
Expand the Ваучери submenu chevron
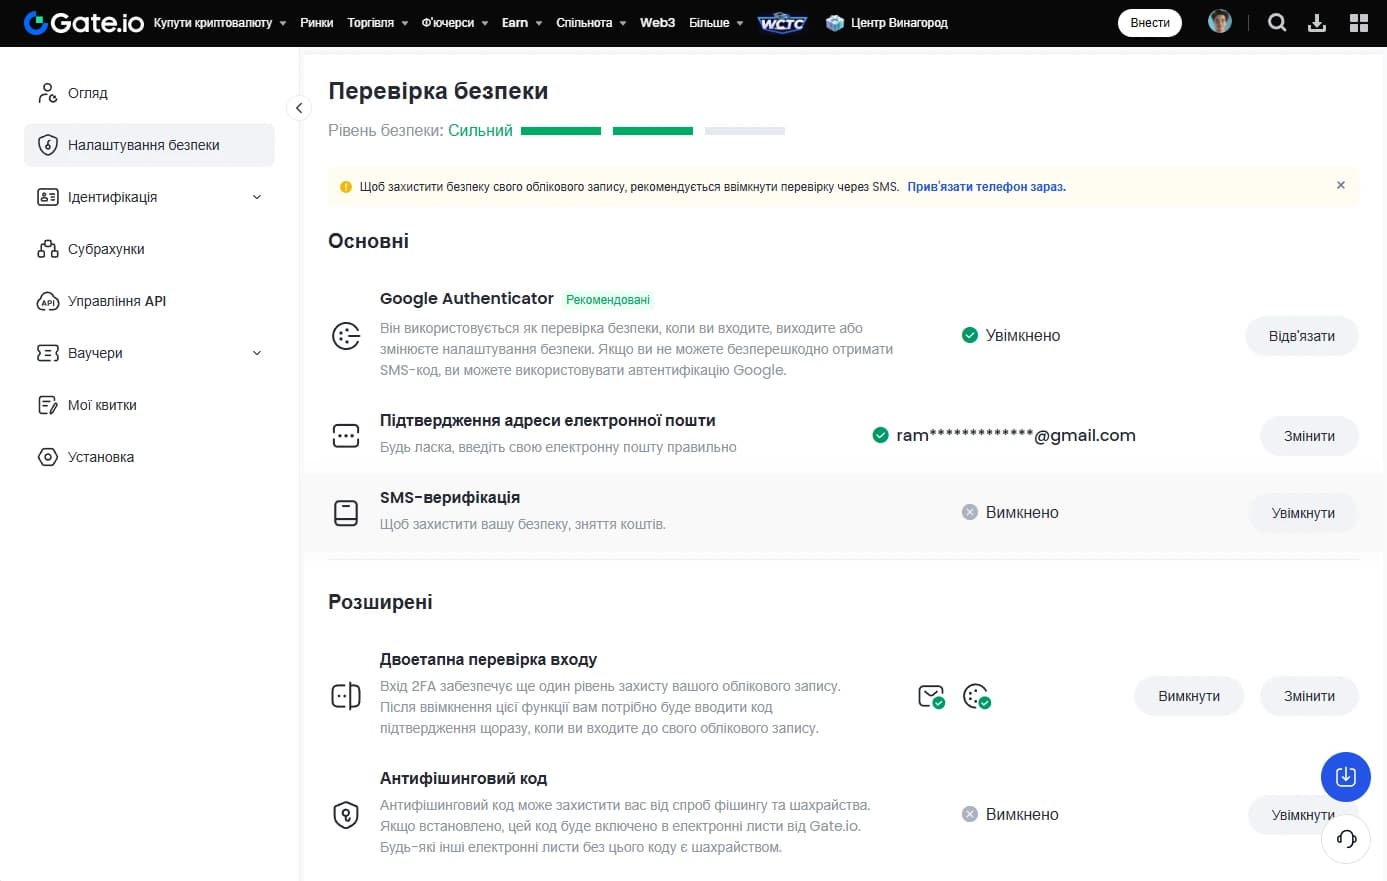(x=257, y=353)
